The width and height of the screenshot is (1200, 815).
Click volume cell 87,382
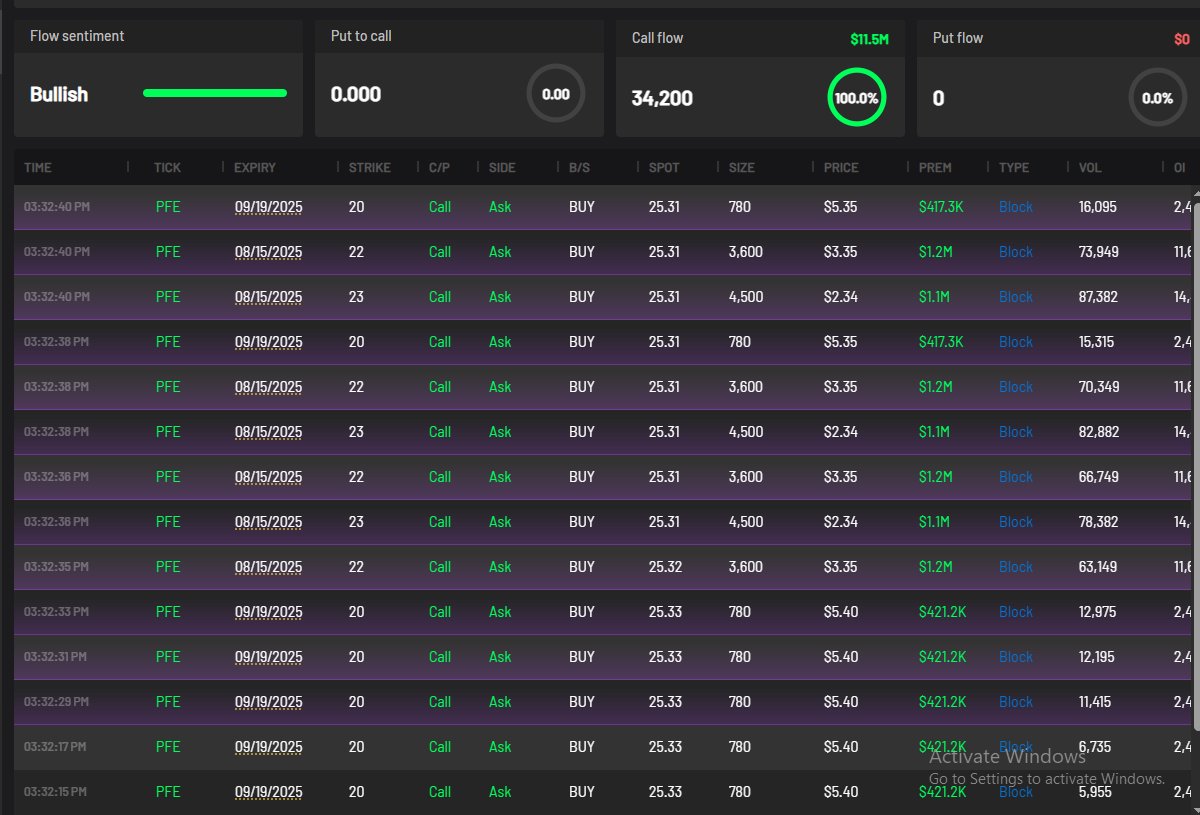coord(1099,297)
